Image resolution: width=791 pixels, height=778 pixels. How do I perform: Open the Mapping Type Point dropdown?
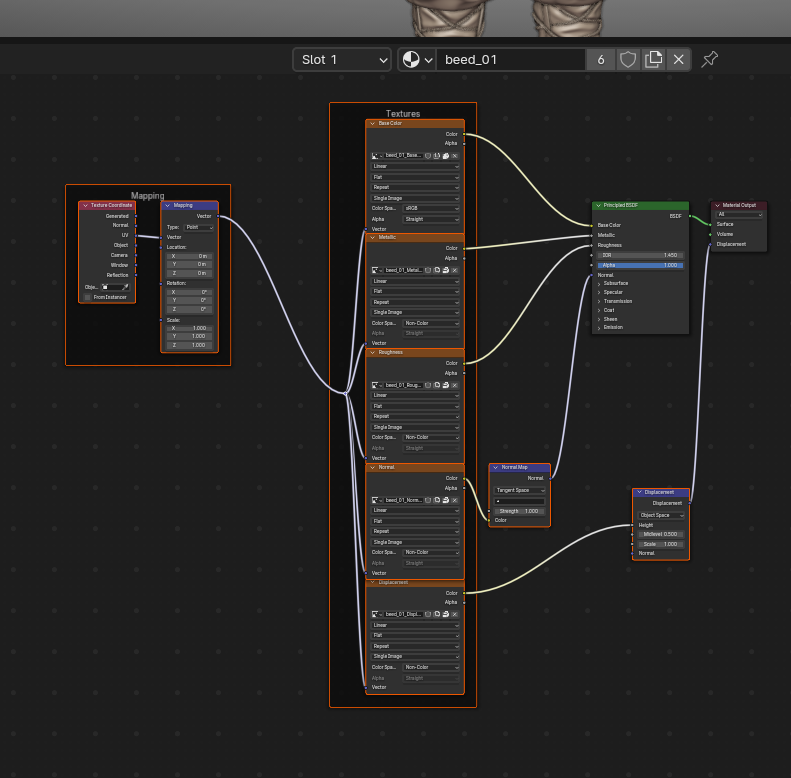pos(198,227)
